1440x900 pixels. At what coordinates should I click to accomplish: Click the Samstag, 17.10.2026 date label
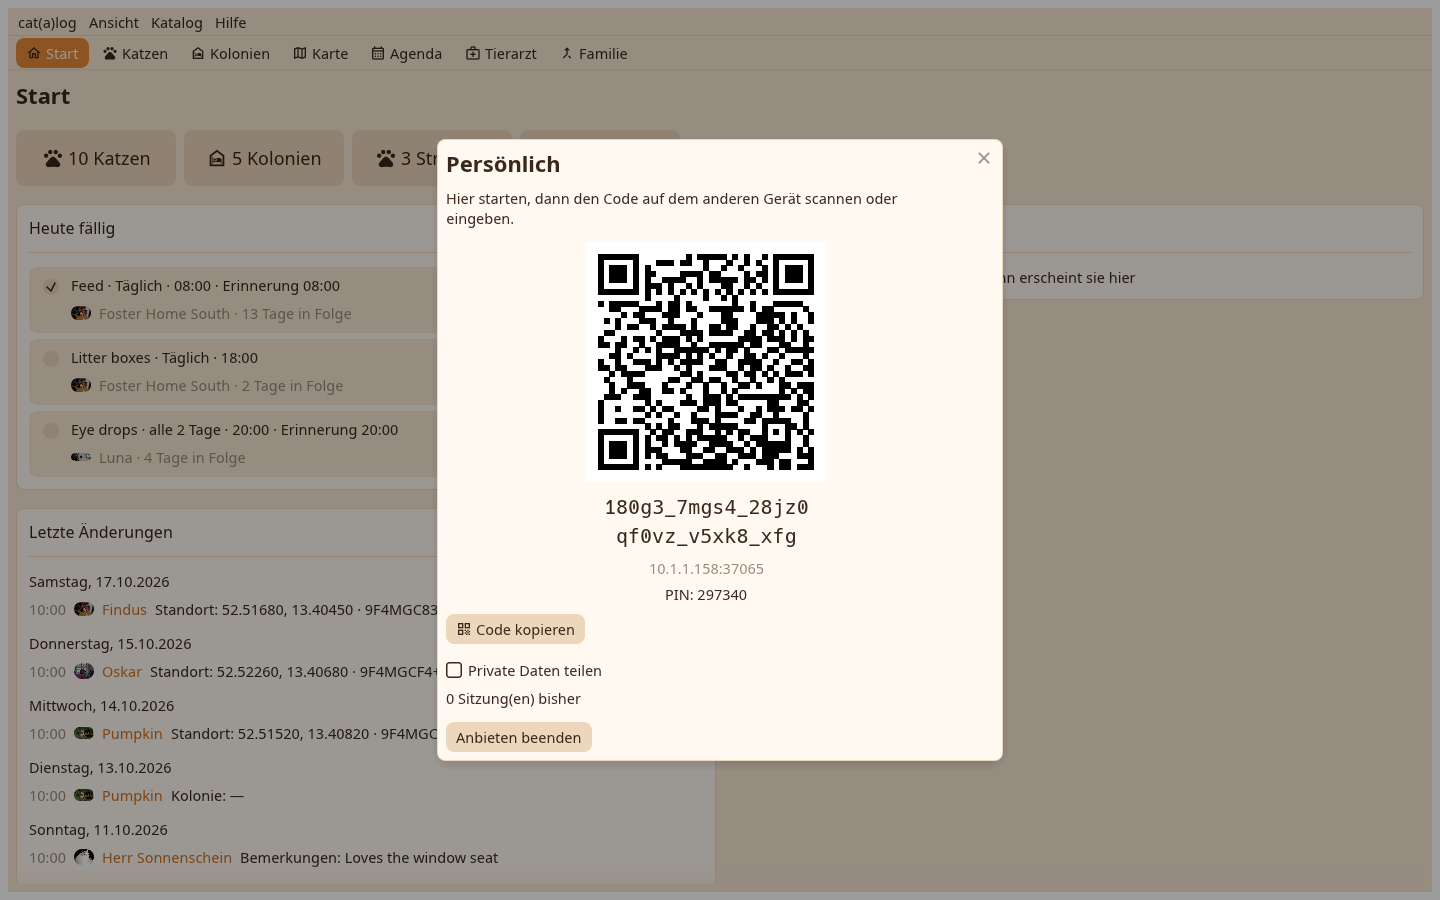tap(99, 581)
